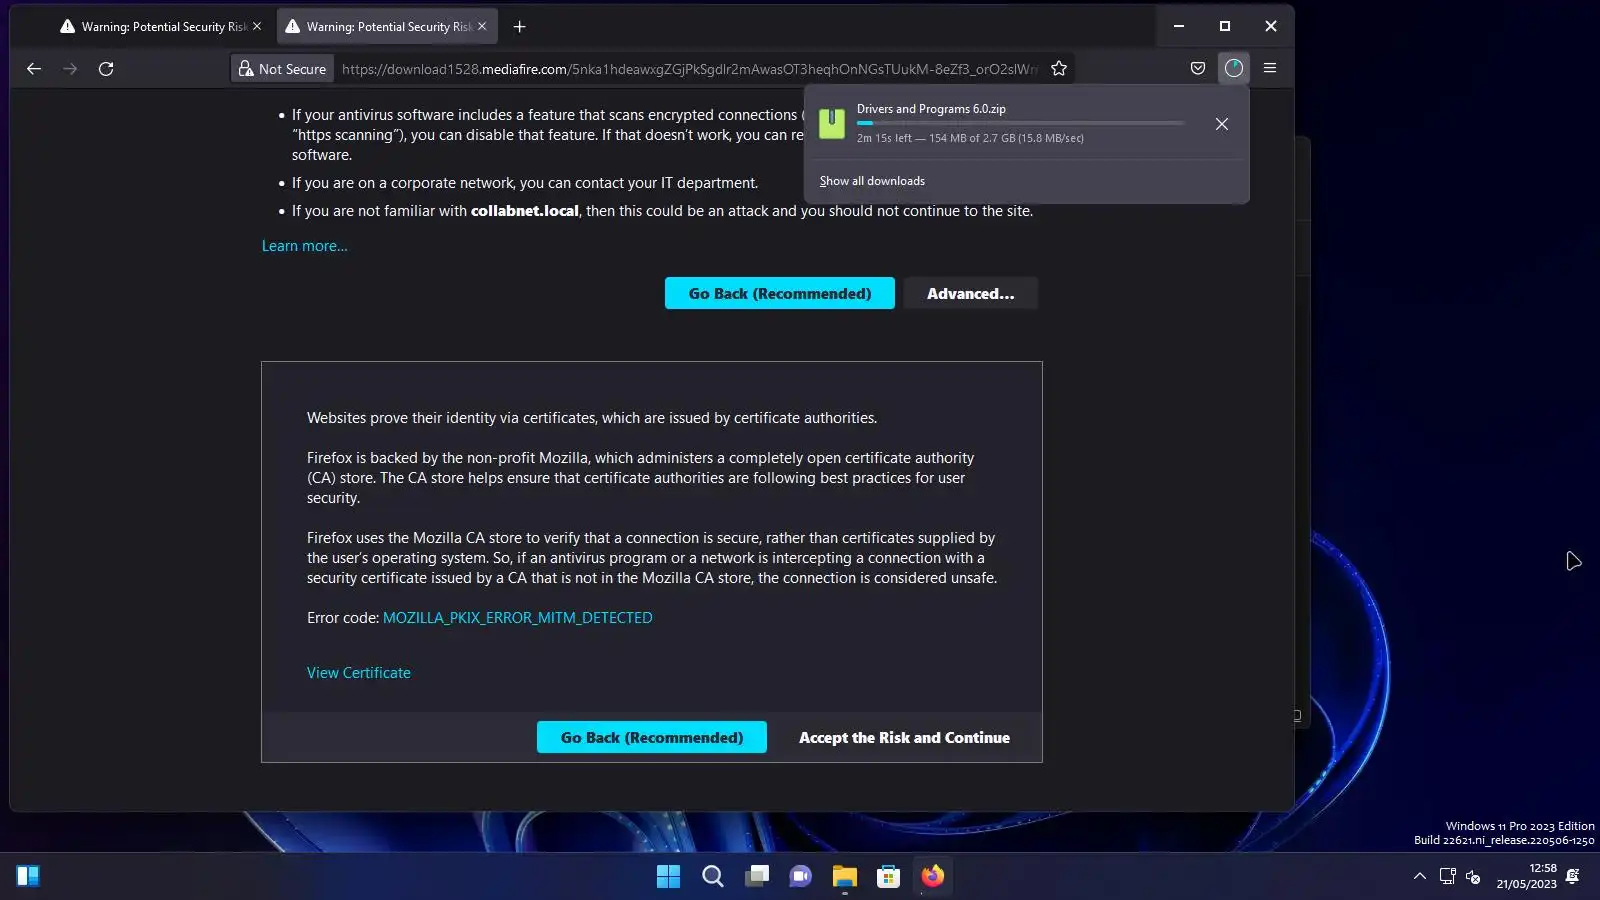Click the zip file icon in downloads

click(832, 124)
